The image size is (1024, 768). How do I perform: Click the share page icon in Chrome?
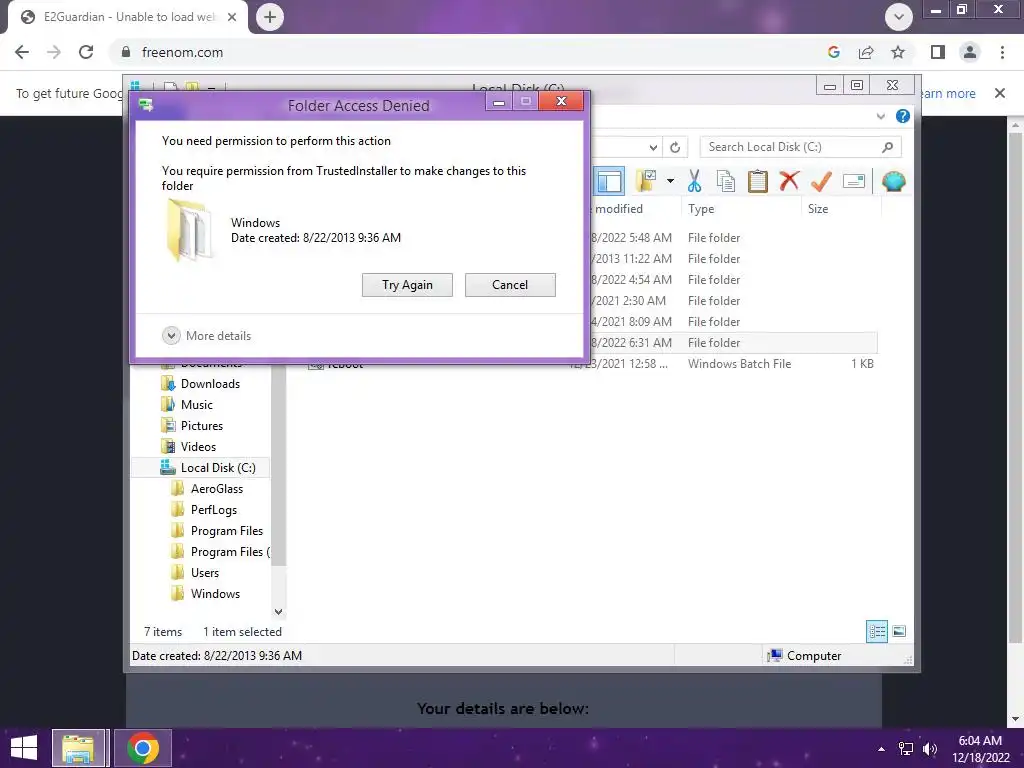coord(866,52)
